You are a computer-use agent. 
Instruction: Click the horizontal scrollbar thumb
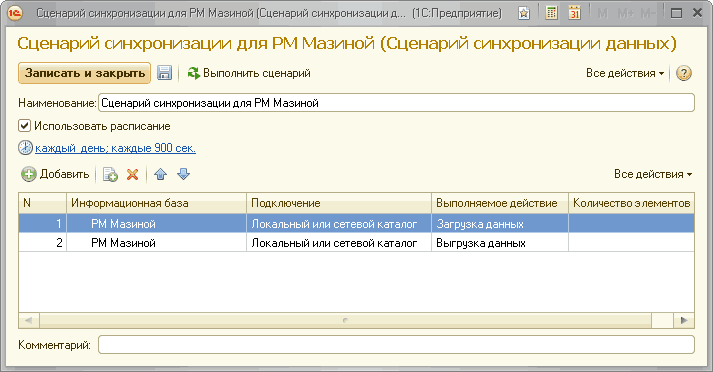(345, 321)
